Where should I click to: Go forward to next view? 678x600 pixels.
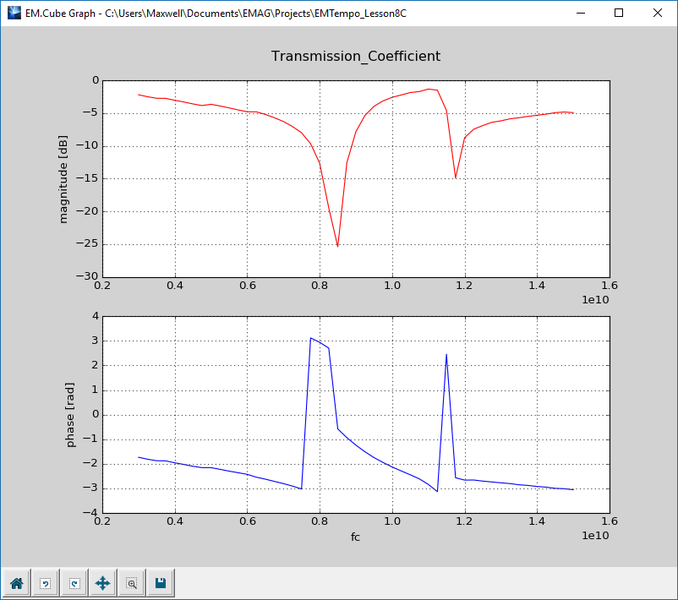74,584
